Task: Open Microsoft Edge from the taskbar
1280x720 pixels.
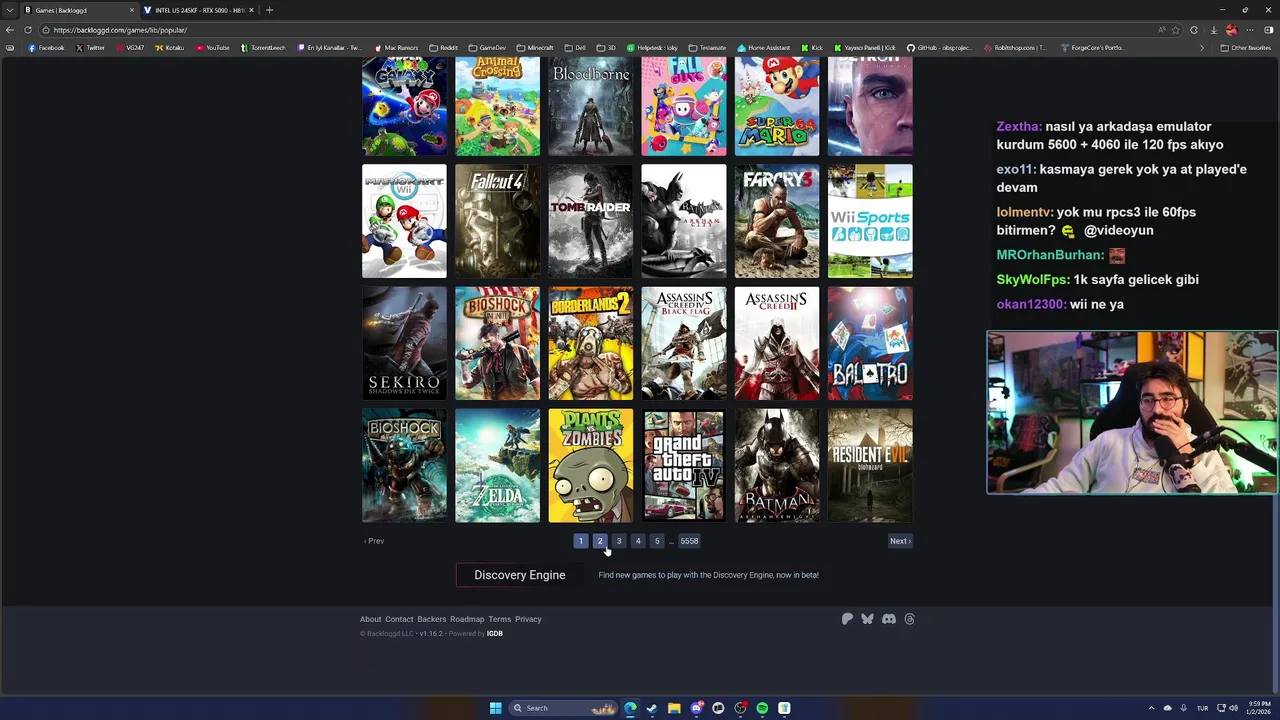Action: pos(630,708)
